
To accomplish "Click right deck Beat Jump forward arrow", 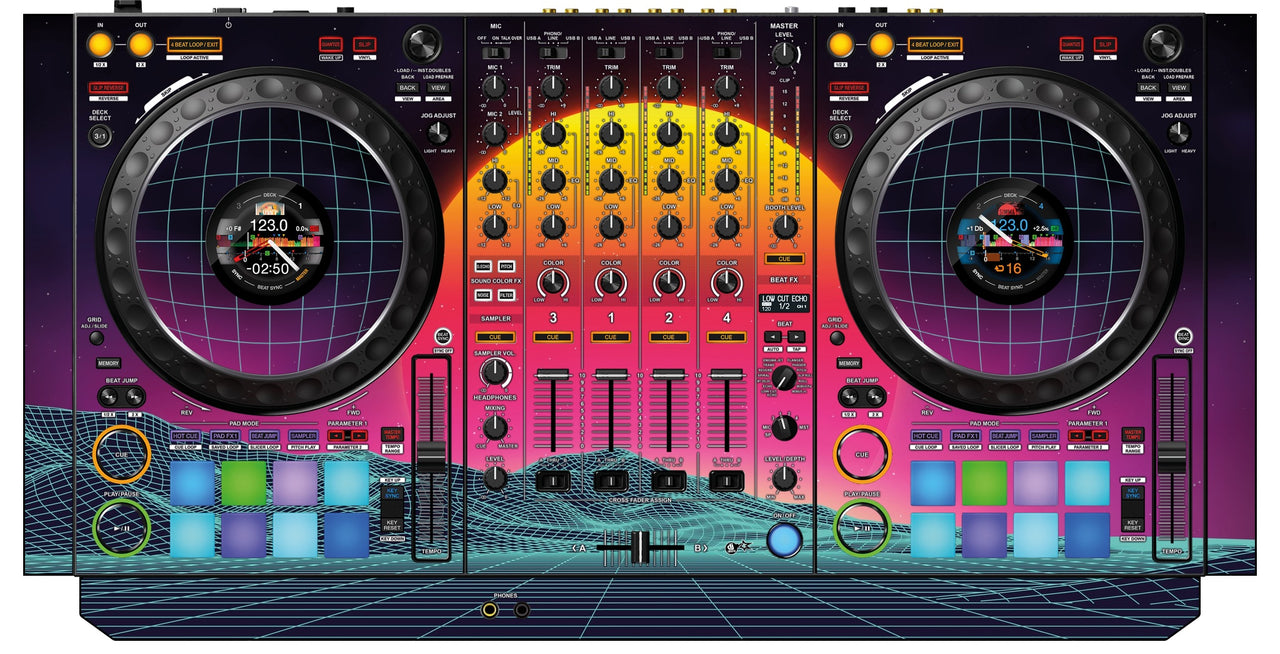I will click(x=875, y=397).
